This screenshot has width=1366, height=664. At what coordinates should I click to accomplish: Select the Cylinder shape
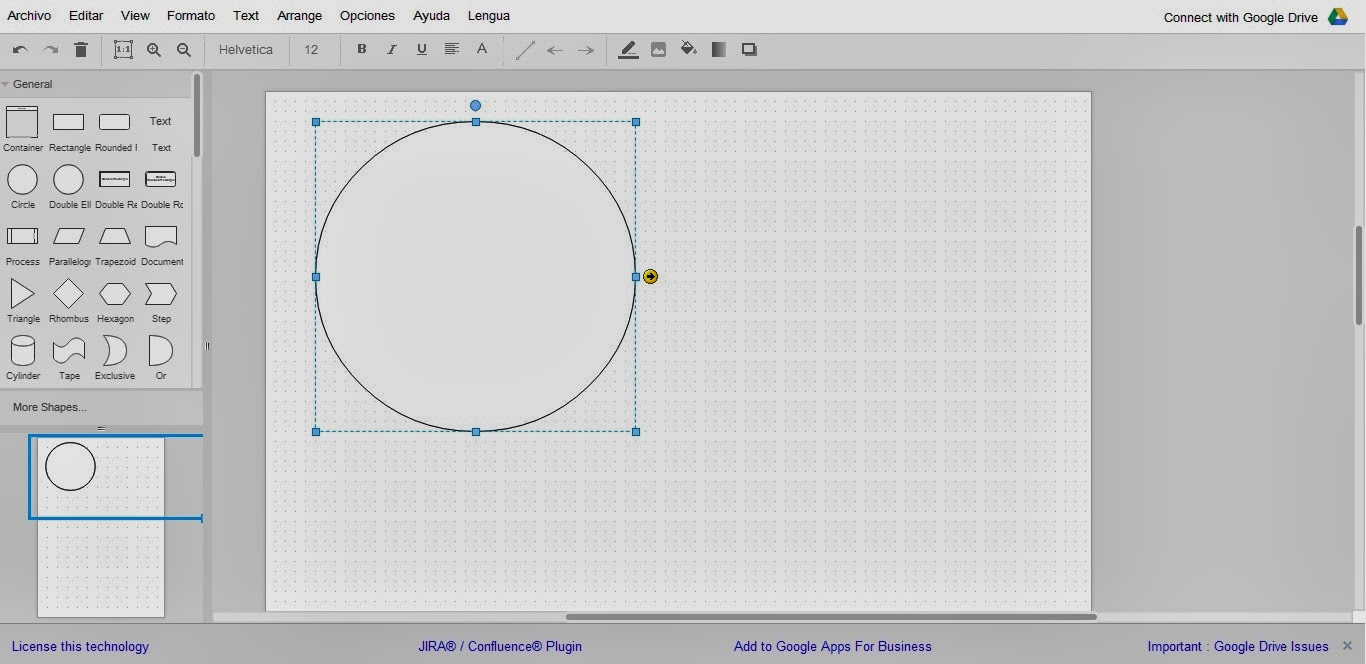point(22,352)
